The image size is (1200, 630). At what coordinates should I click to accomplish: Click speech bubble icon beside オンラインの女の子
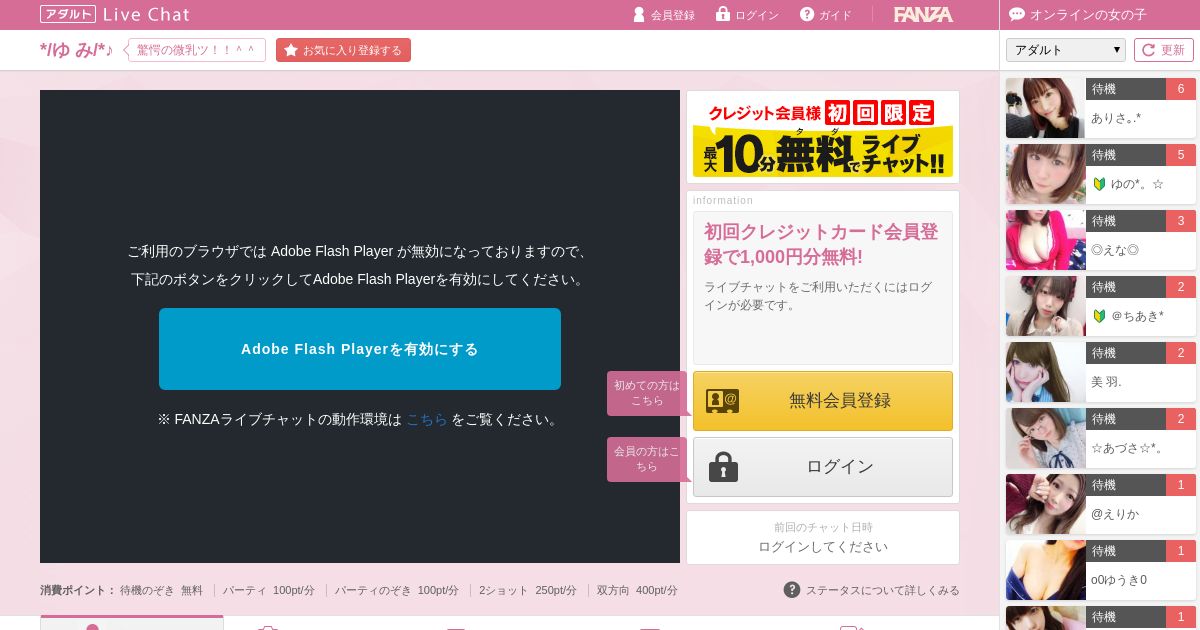pos(1017,14)
